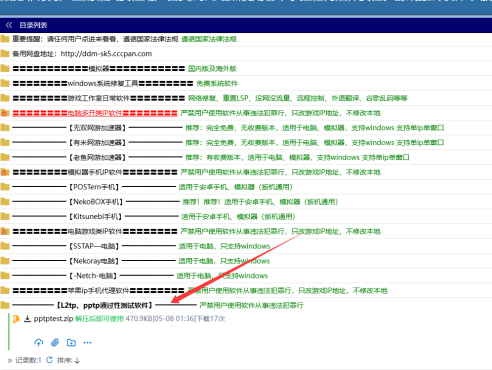Image resolution: width=492 pixels, height=370 pixels.
Task: Open the 游戏工作室日常软件 folder icon
Action: tap(5, 98)
